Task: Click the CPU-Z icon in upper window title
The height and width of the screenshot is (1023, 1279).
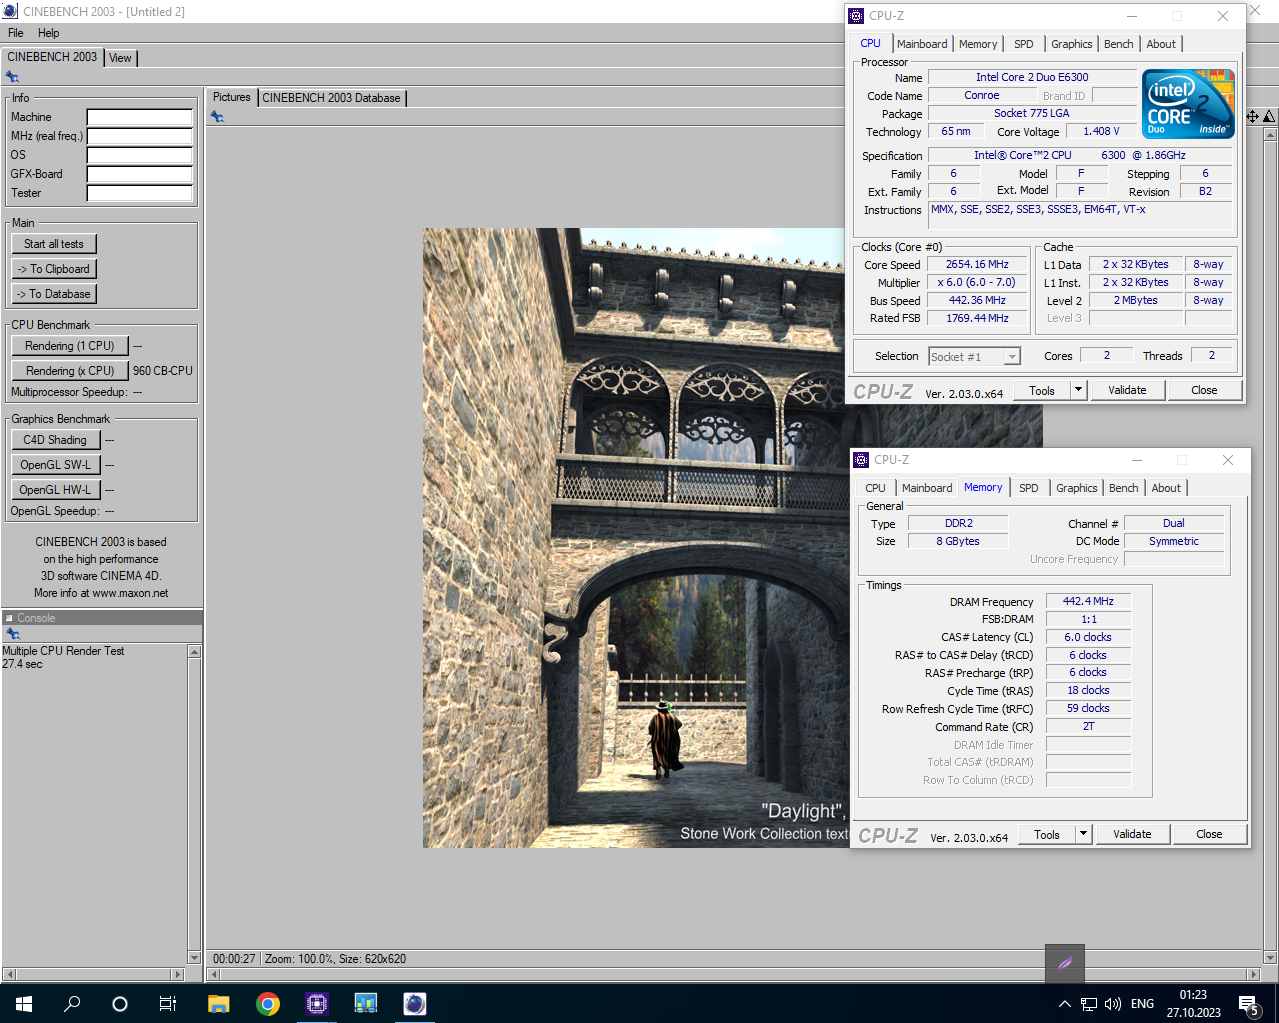Action: click(x=856, y=16)
